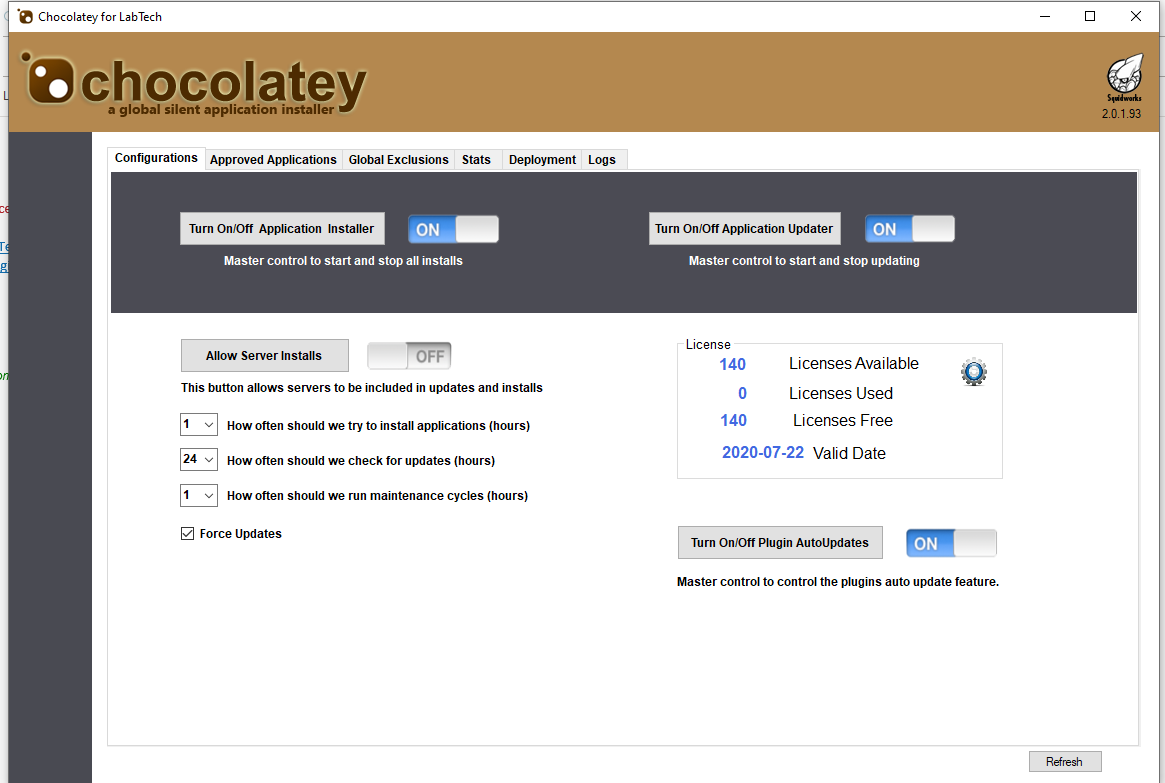Go to the Stats tab

coord(476,160)
